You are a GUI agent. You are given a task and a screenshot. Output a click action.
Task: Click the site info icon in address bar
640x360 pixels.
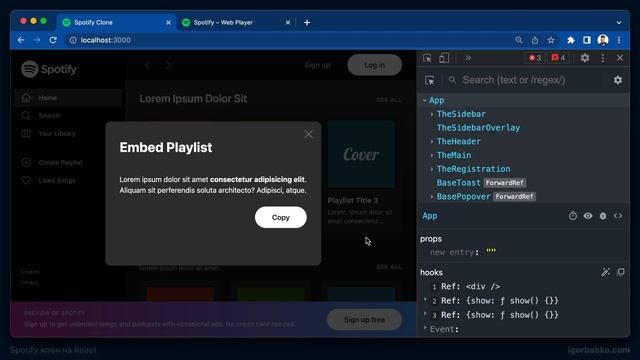click(73, 40)
